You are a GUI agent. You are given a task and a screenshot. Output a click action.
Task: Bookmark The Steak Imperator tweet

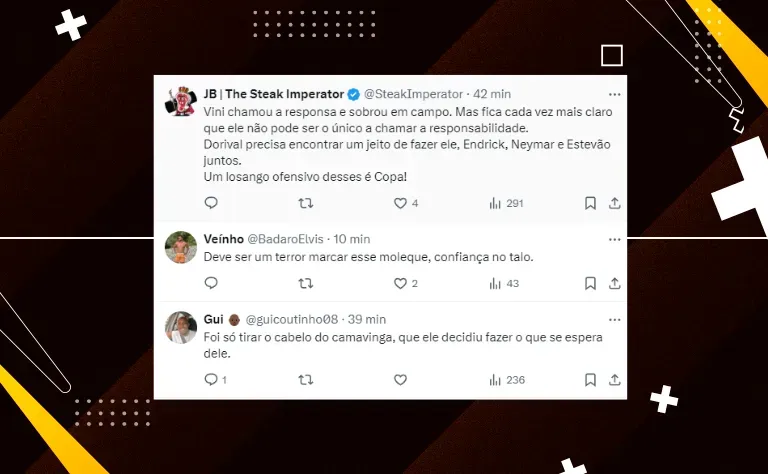(x=590, y=203)
